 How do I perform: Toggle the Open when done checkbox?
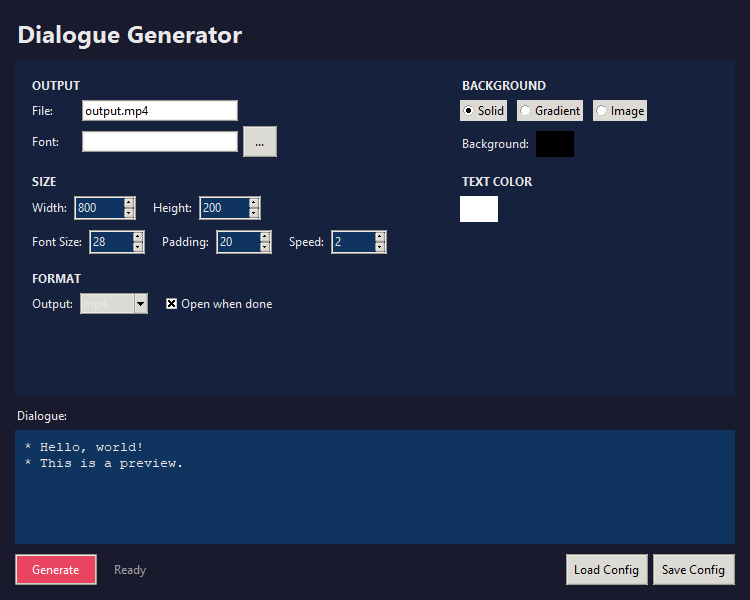[x=171, y=304]
